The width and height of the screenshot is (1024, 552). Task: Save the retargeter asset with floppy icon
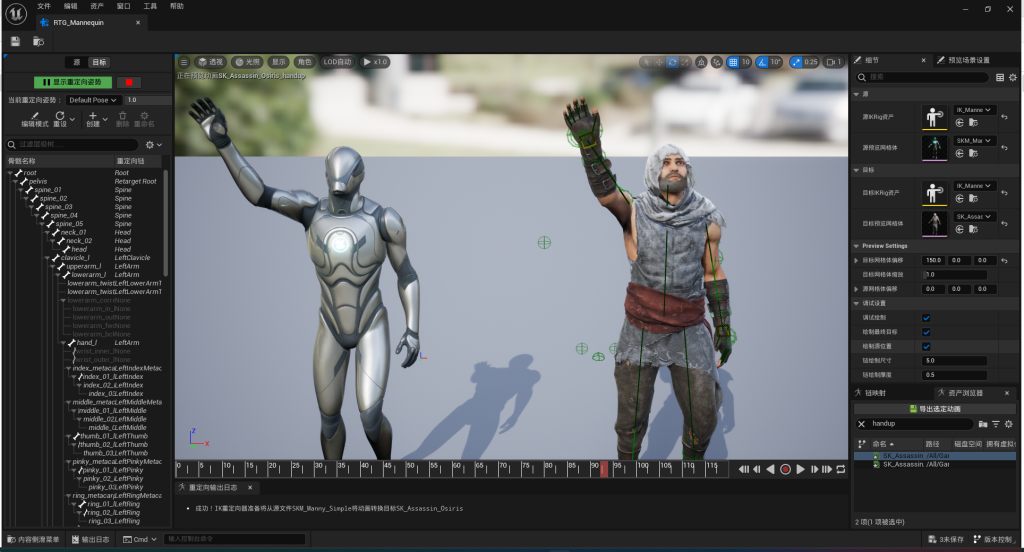(15, 41)
